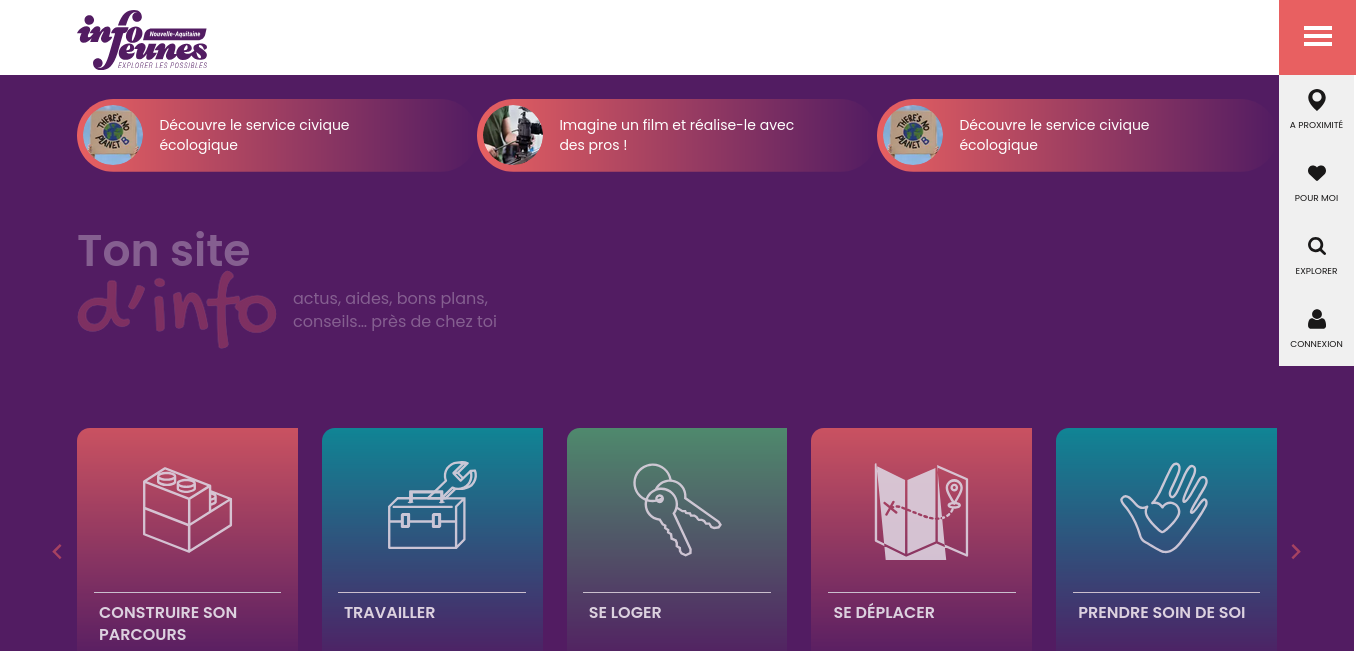
Task: Click the Travailler card title
Action: 390,612
